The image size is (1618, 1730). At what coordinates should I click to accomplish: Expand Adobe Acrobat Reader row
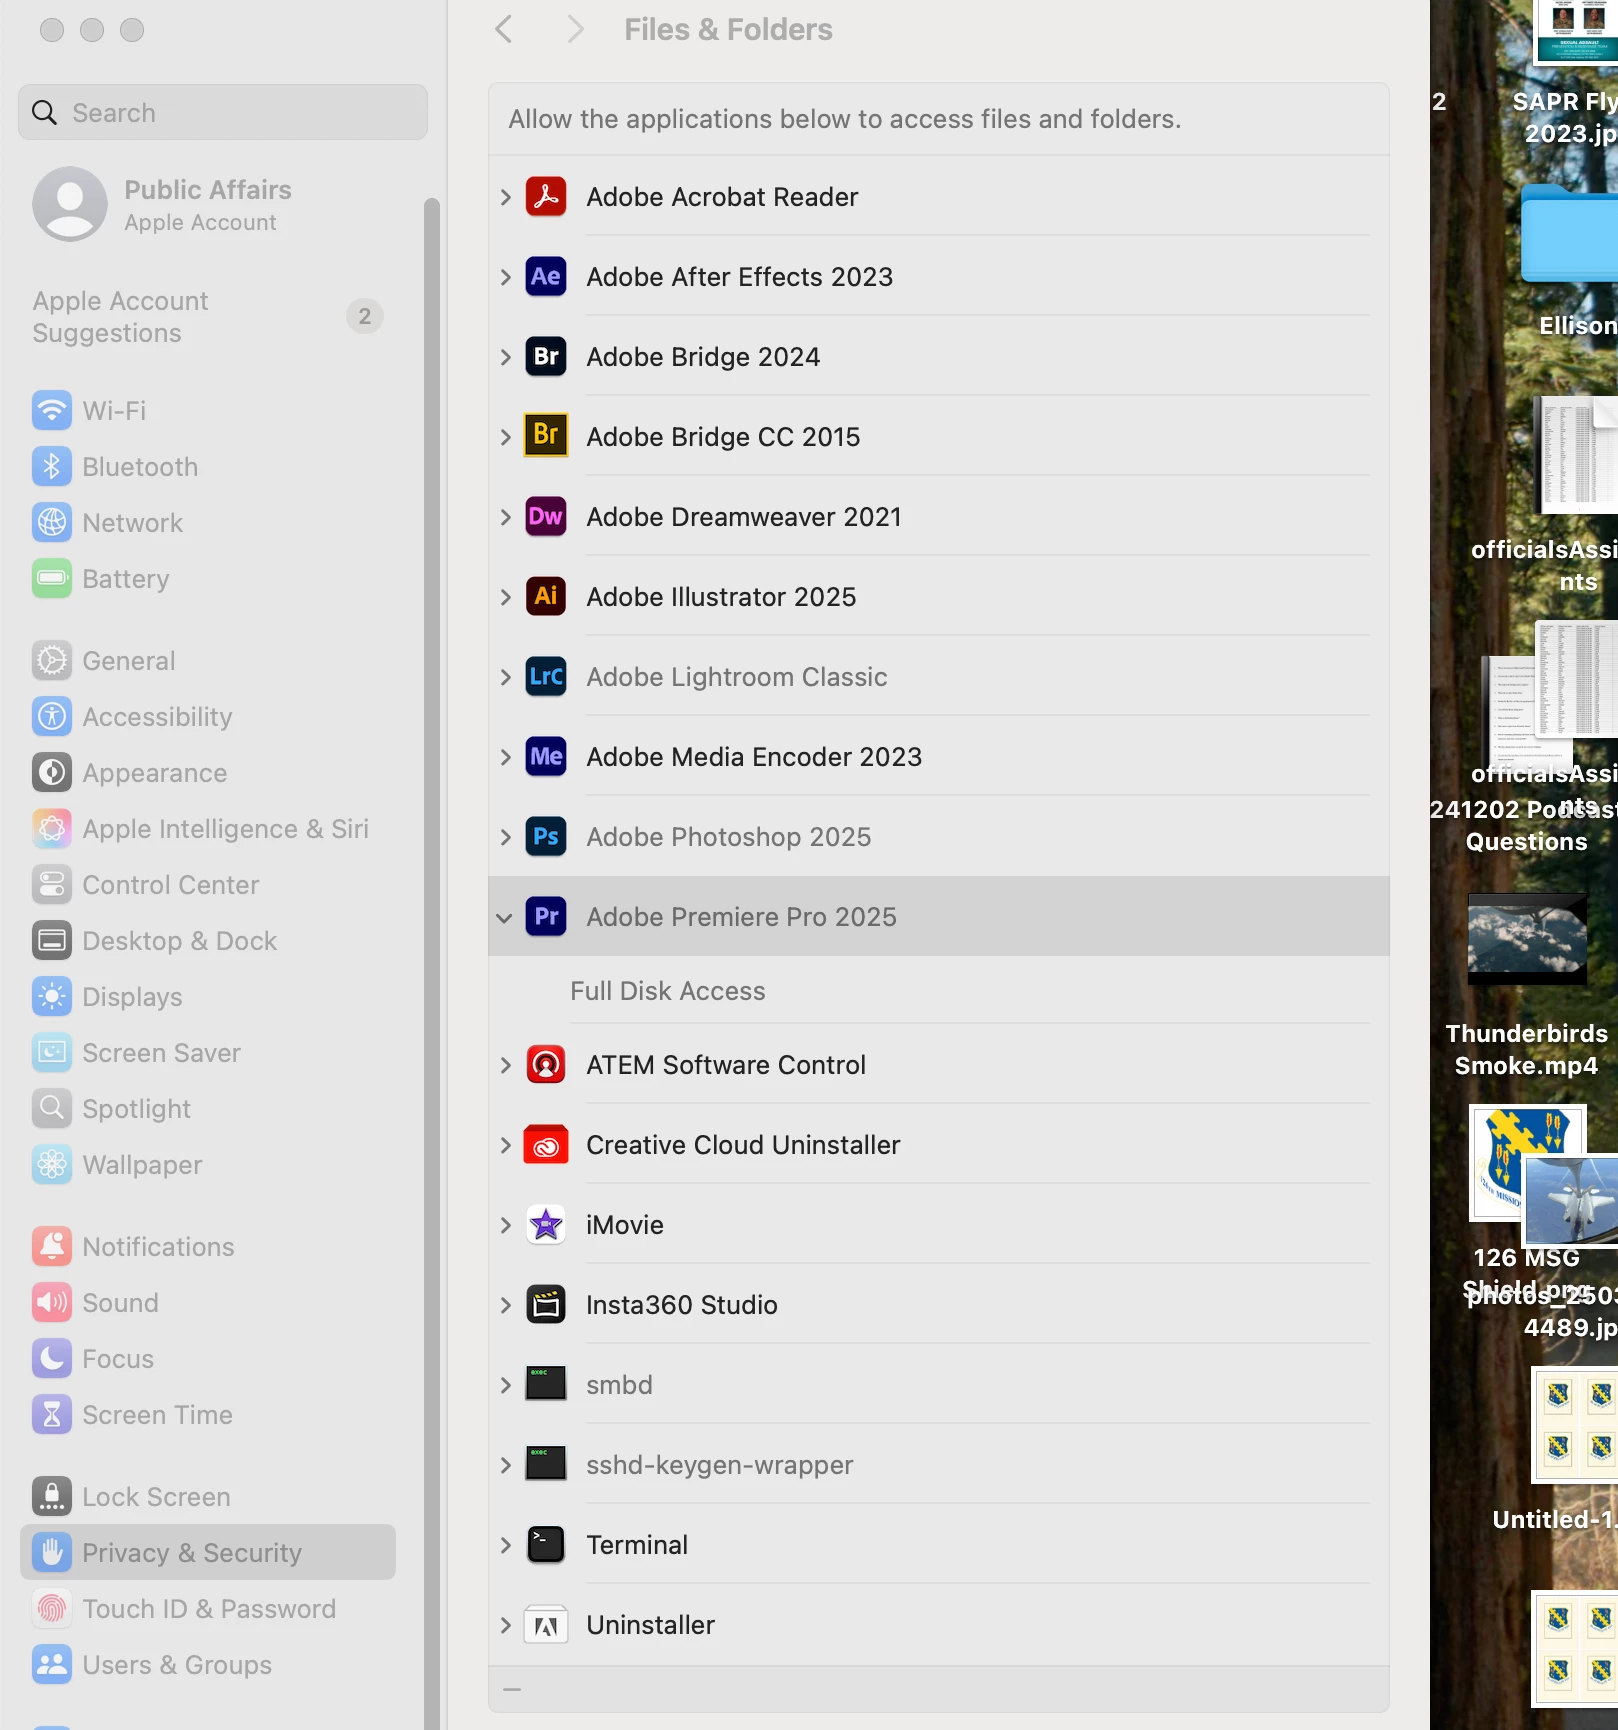coord(505,197)
